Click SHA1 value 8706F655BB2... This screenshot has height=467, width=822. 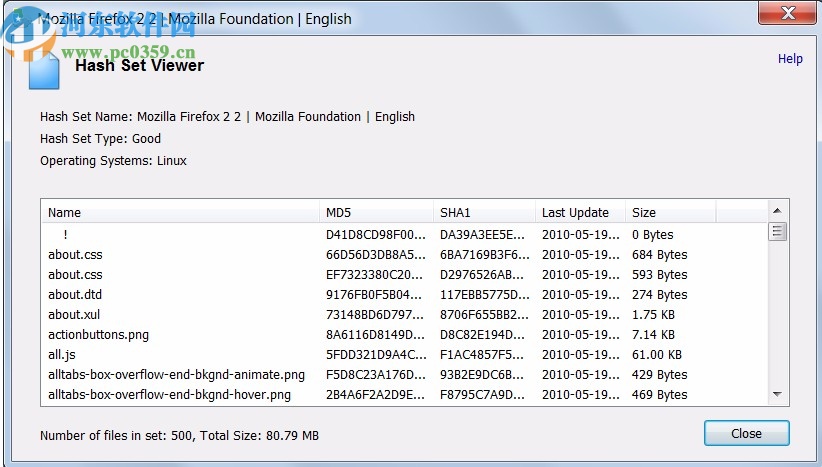click(x=484, y=314)
